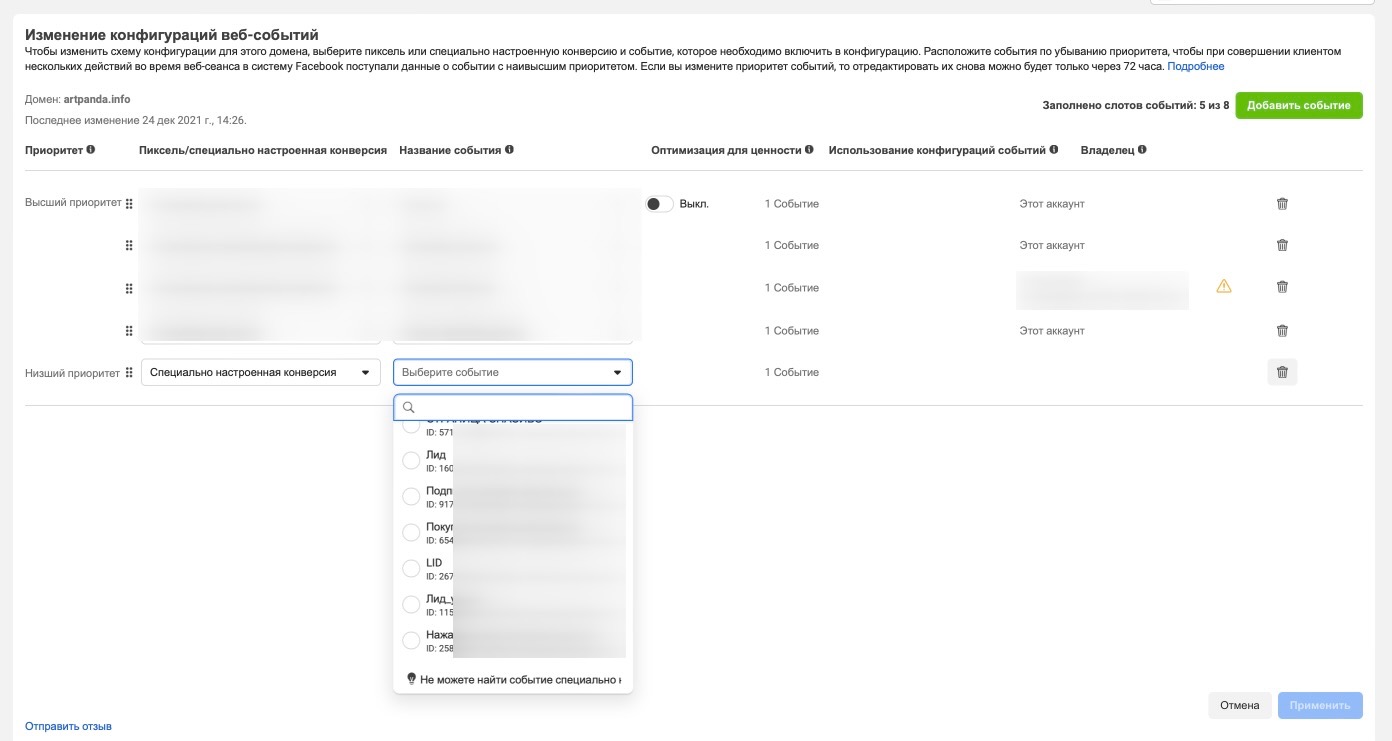
Task: Click the info icon next to Приоритет
Action: 91,150
